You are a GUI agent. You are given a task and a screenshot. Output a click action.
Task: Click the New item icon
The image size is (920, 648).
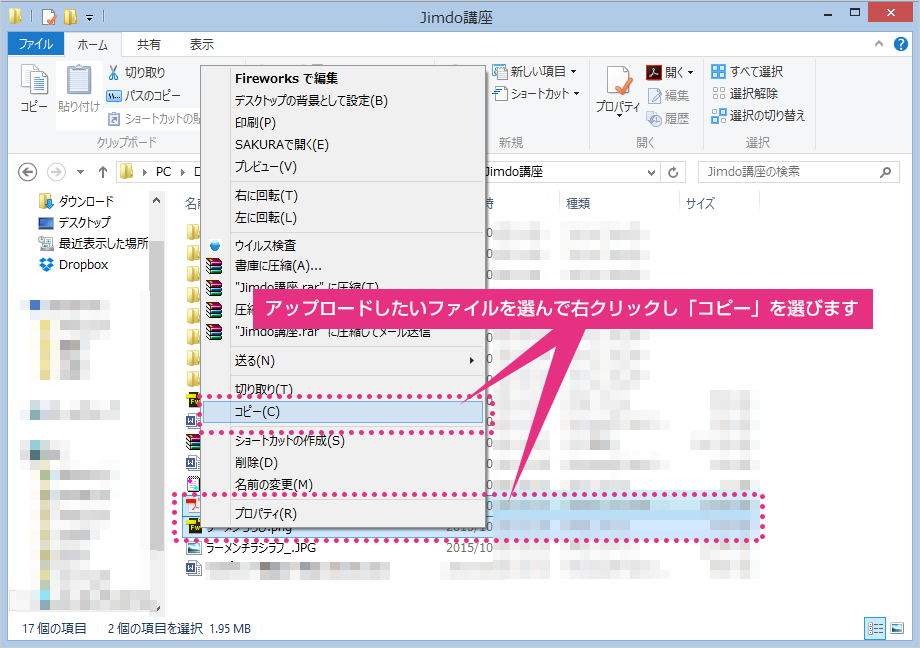500,72
